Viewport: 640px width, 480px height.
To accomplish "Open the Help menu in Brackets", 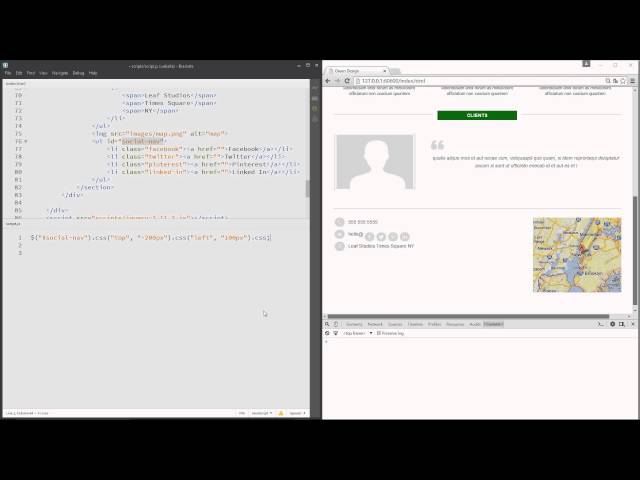I will (93, 73).
